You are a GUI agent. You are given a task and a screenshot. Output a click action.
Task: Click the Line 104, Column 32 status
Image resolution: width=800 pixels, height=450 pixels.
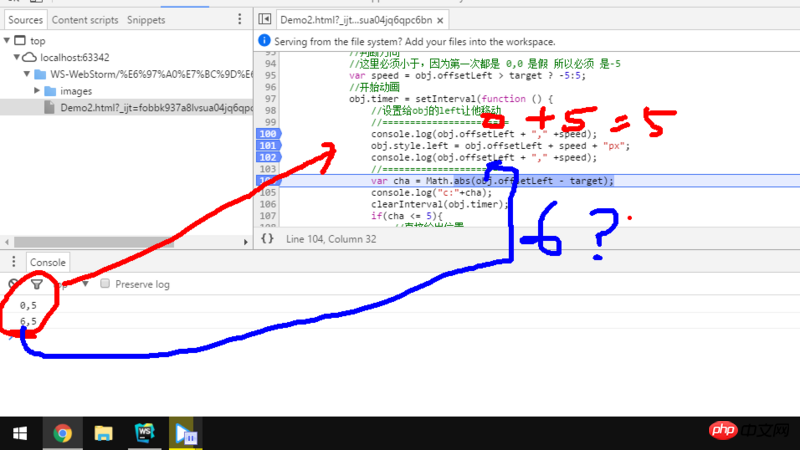[331, 239]
